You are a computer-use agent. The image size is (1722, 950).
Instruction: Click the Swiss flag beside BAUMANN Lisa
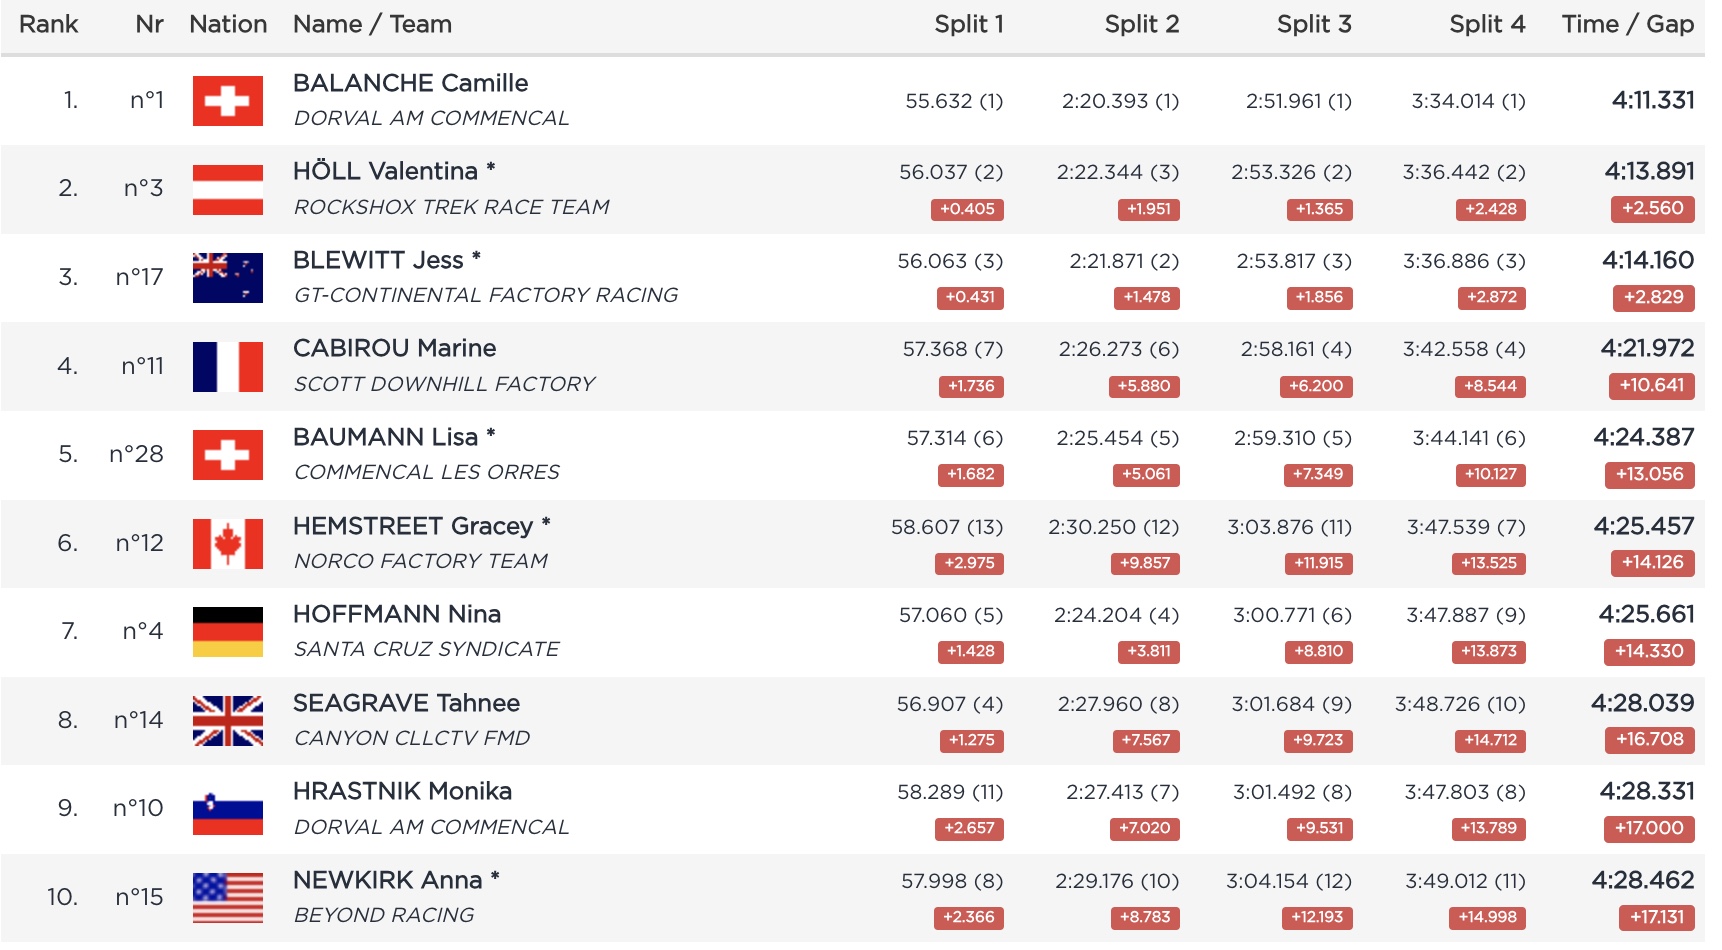coord(228,455)
